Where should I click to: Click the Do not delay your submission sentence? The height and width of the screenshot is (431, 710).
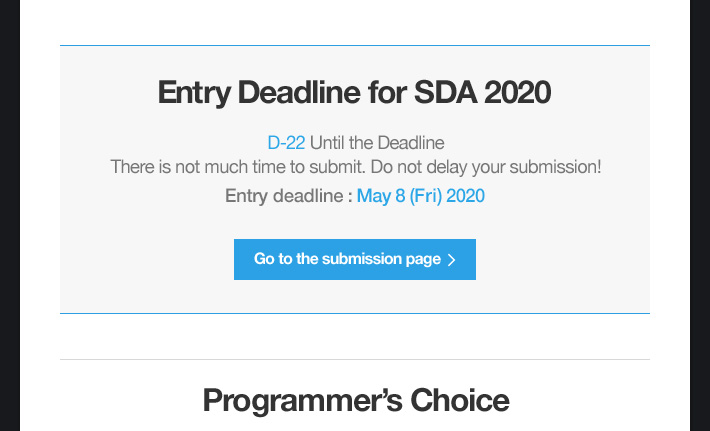[x=486, y=167]
